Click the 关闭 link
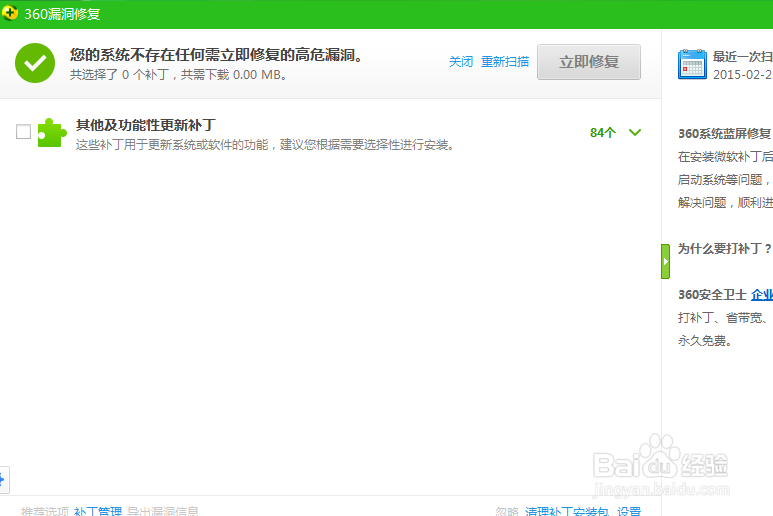 tap(460, 62)
